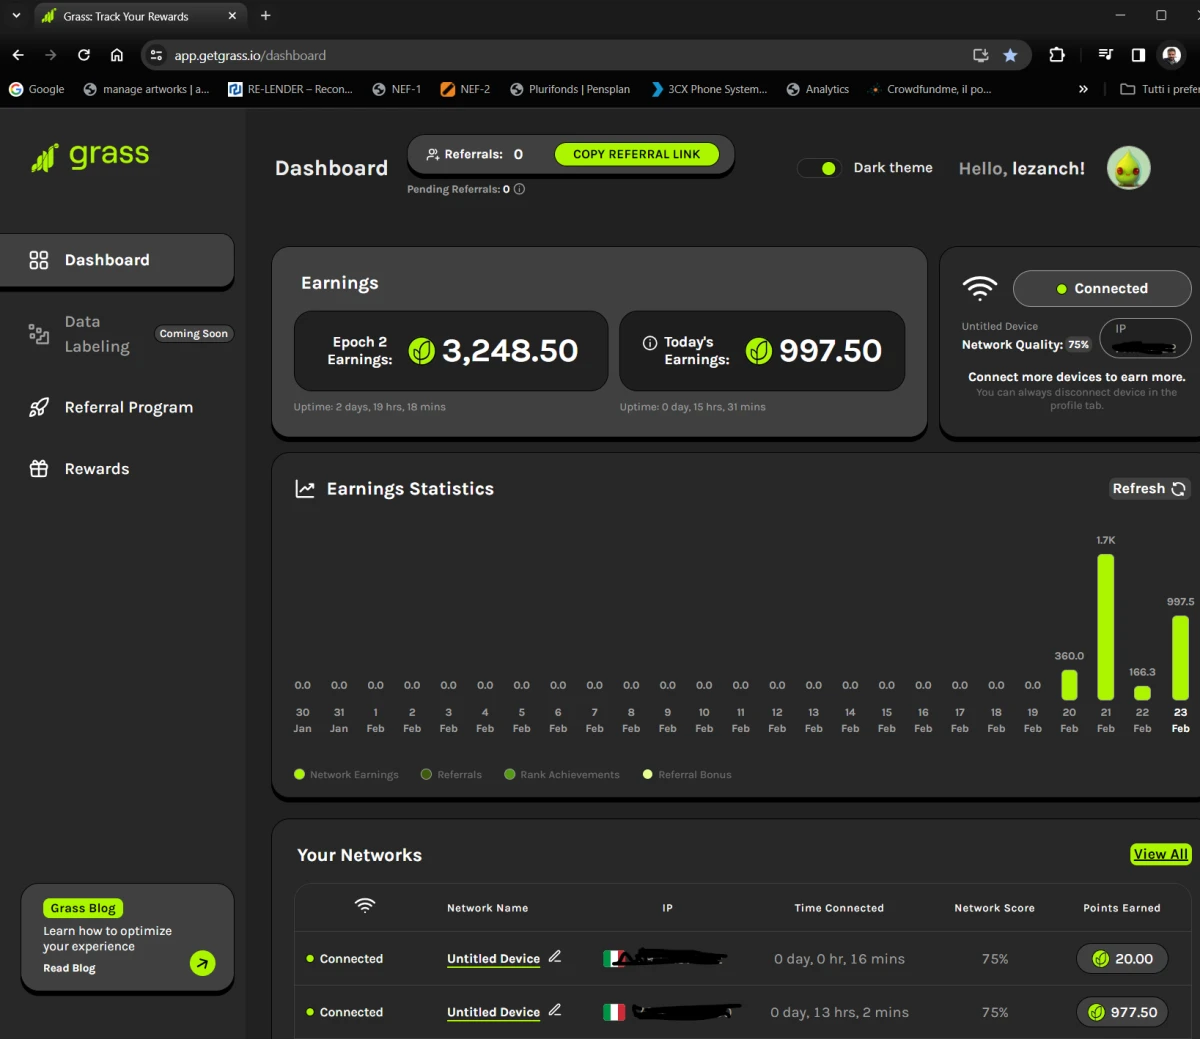
Task: Click the Today's Earnings info icon
Action: click(650, 343)
